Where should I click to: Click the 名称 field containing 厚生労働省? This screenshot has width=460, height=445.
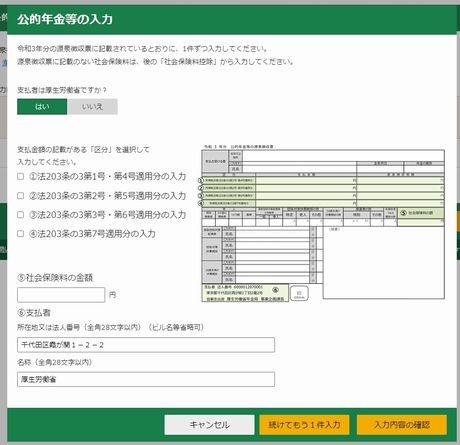146,379
